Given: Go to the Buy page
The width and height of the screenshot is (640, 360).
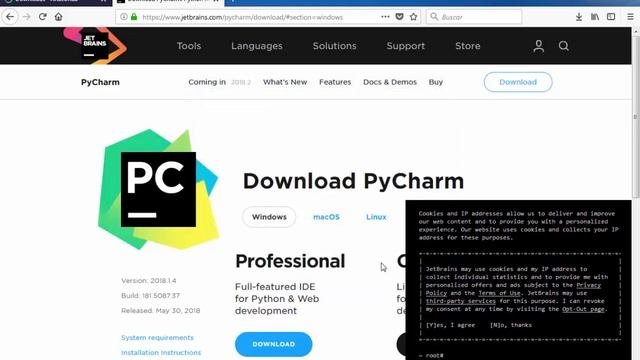Looking at the screenshot, I should click(x=436, y=82).
